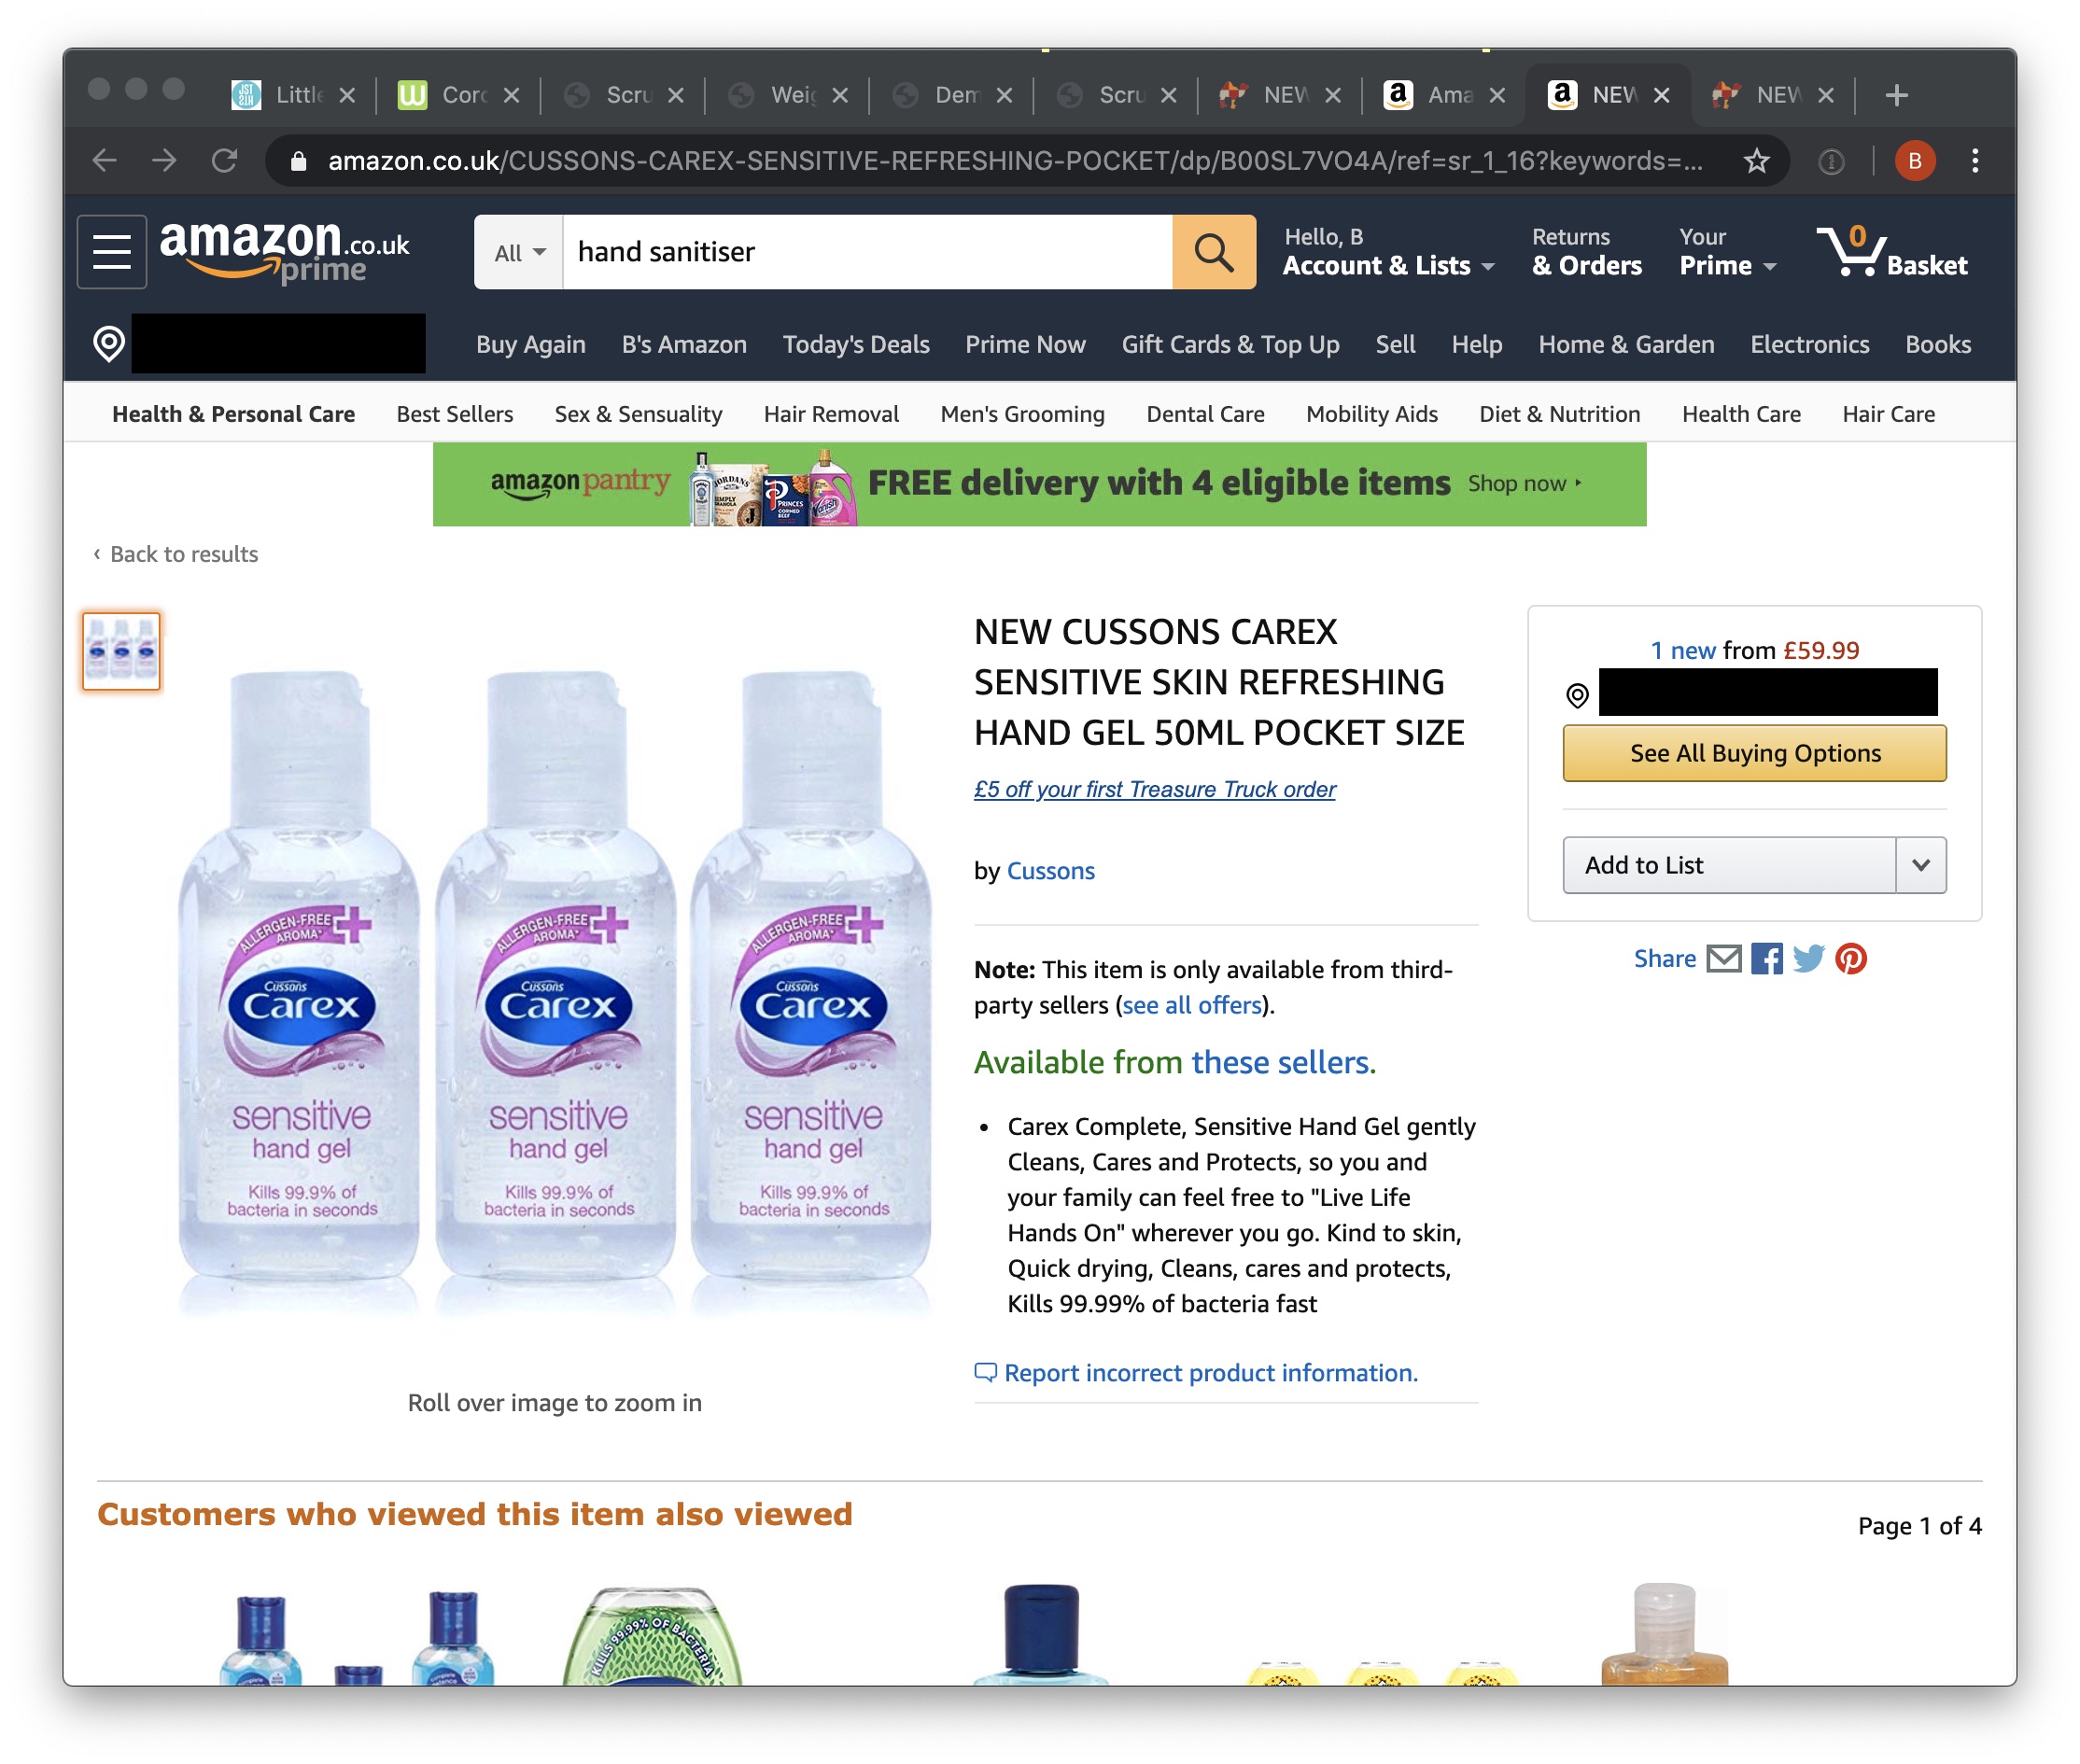Click Share text link
This screenshot has width=2080, height=1764.
[x=1664, y=959]
